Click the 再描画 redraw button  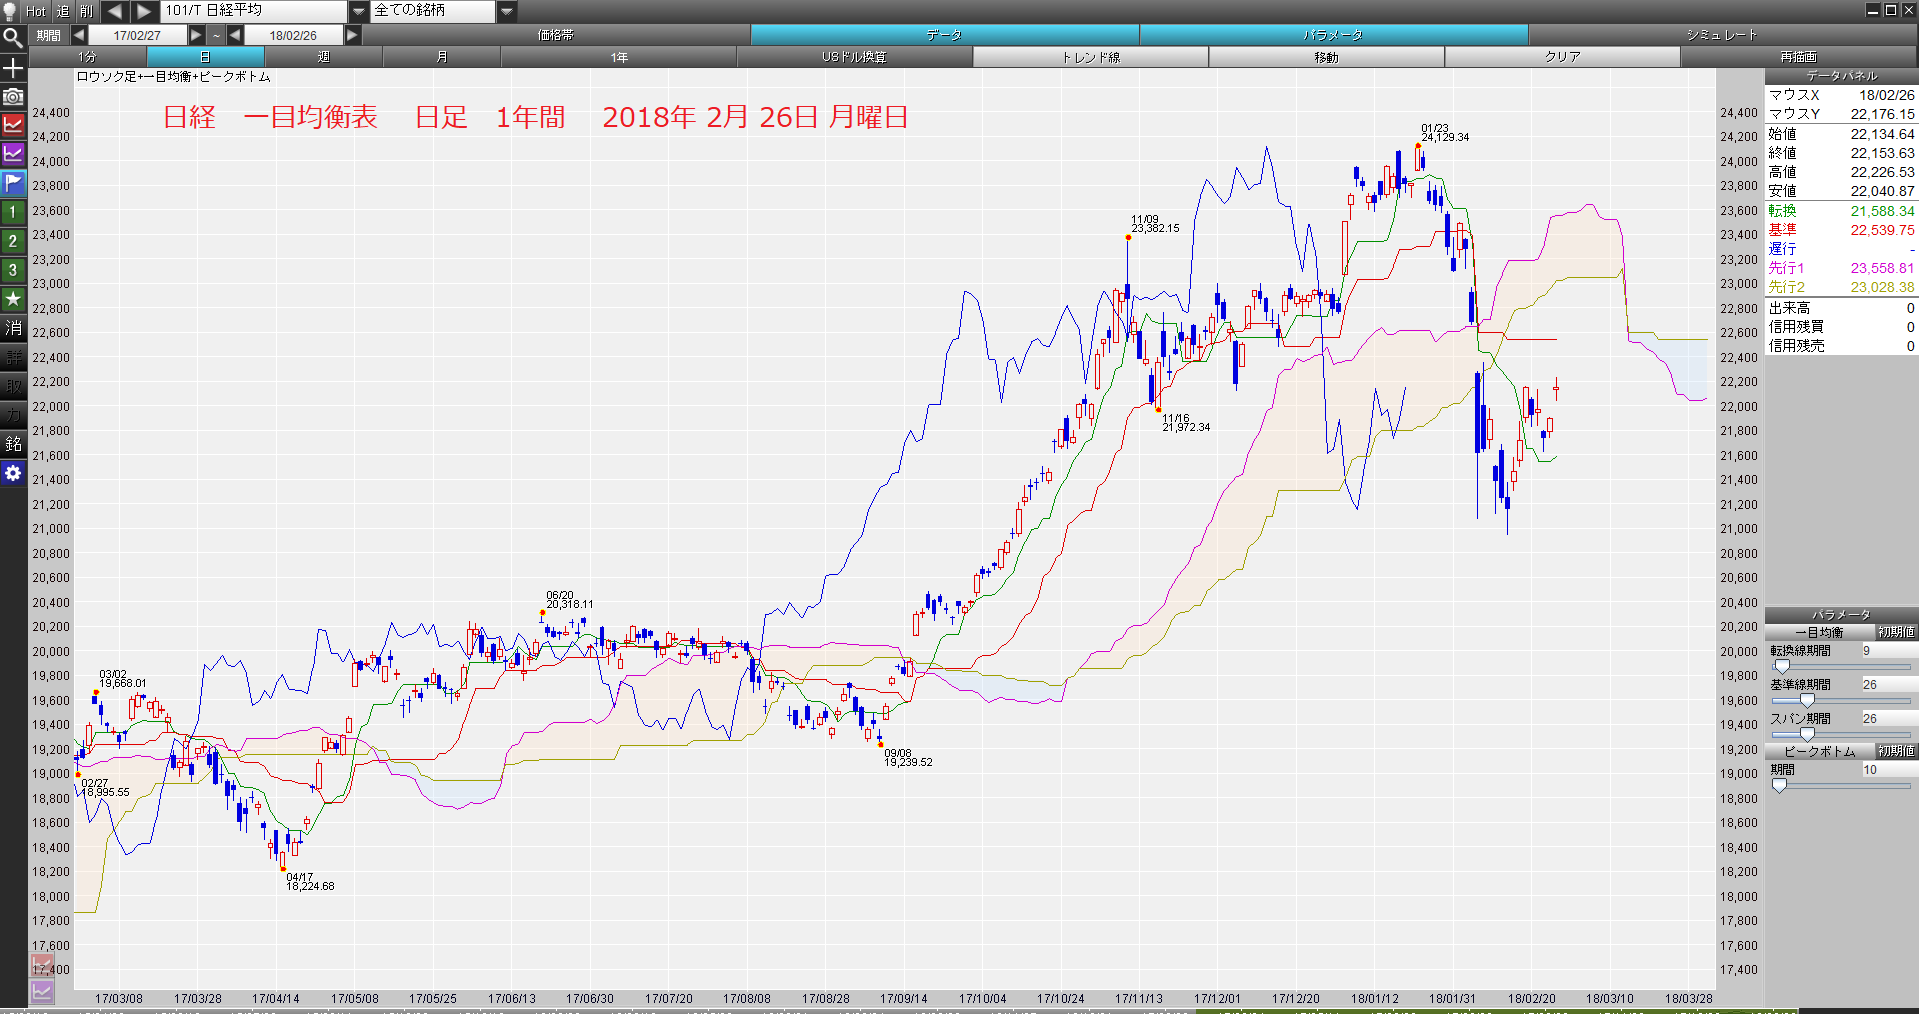coord(1799,57)
